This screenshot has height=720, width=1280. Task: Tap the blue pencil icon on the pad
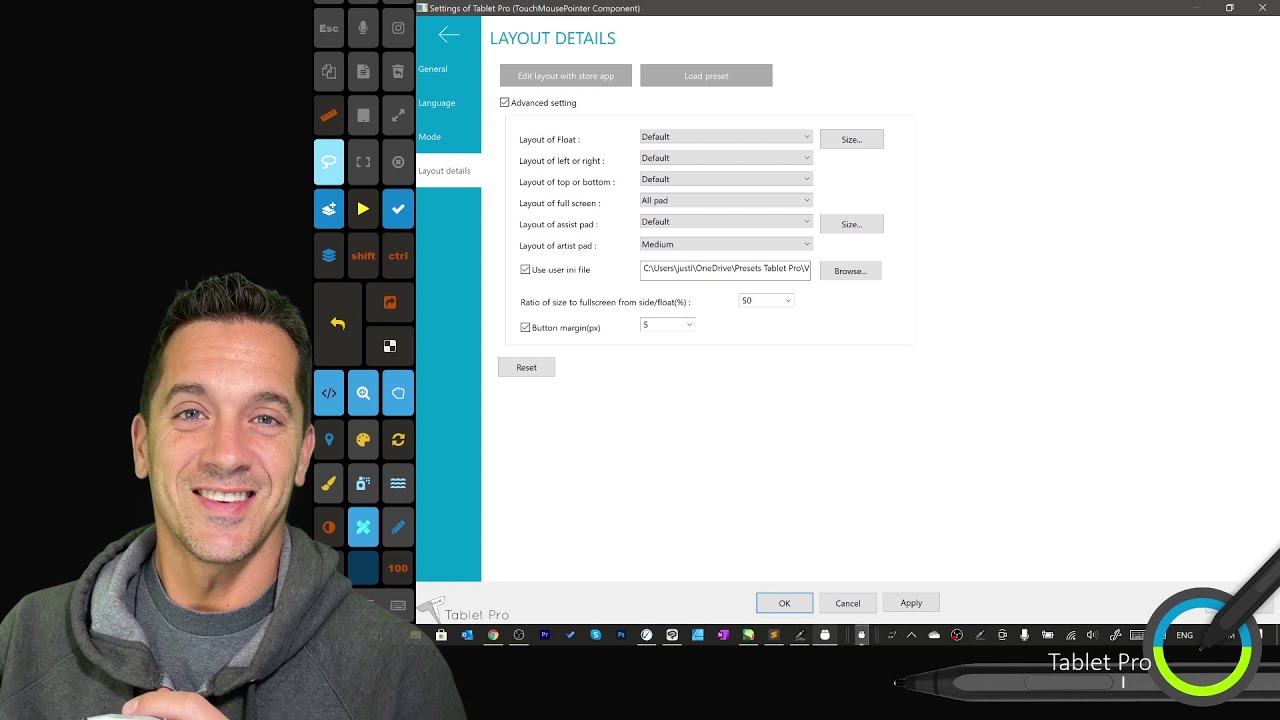coord(398,527)
